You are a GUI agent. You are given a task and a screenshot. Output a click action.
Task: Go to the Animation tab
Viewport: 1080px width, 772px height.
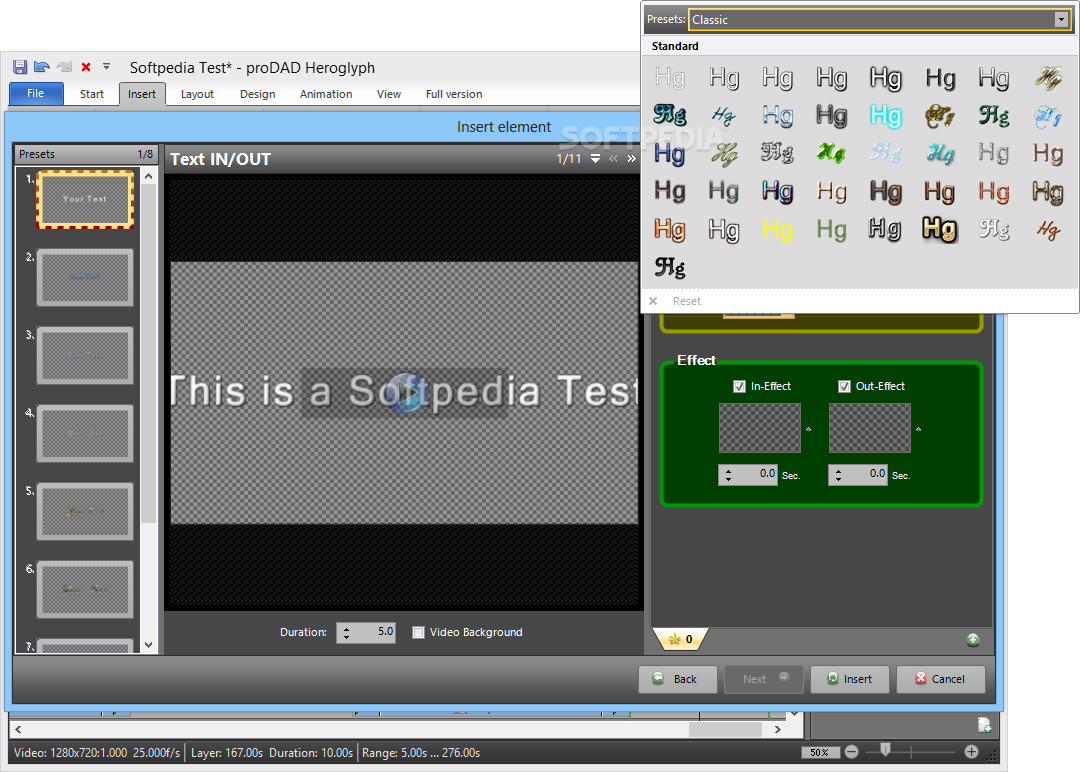326,94
